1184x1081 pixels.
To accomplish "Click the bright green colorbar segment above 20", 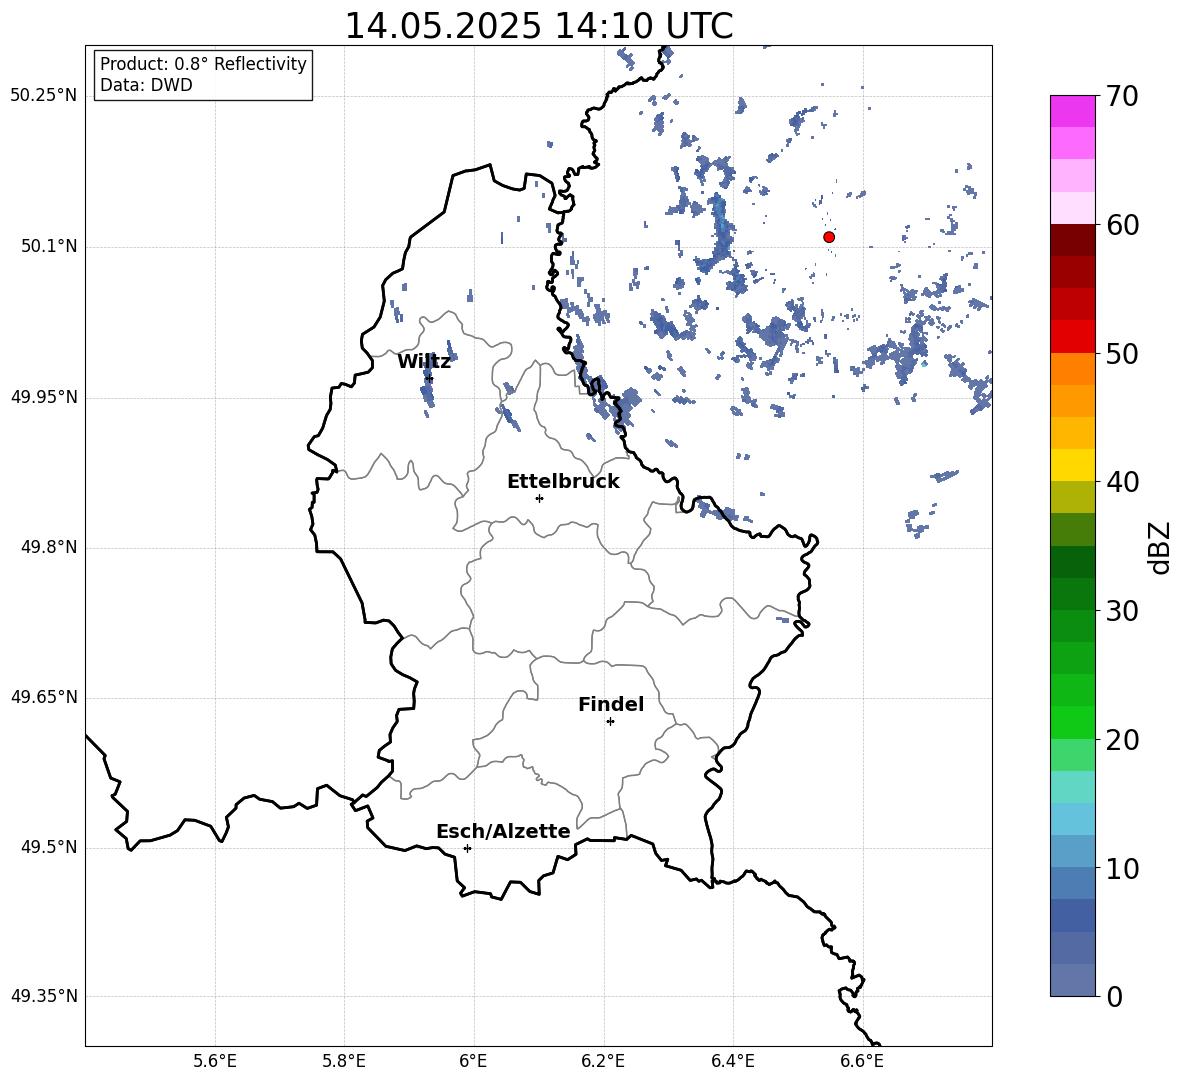I will 1072,722.
